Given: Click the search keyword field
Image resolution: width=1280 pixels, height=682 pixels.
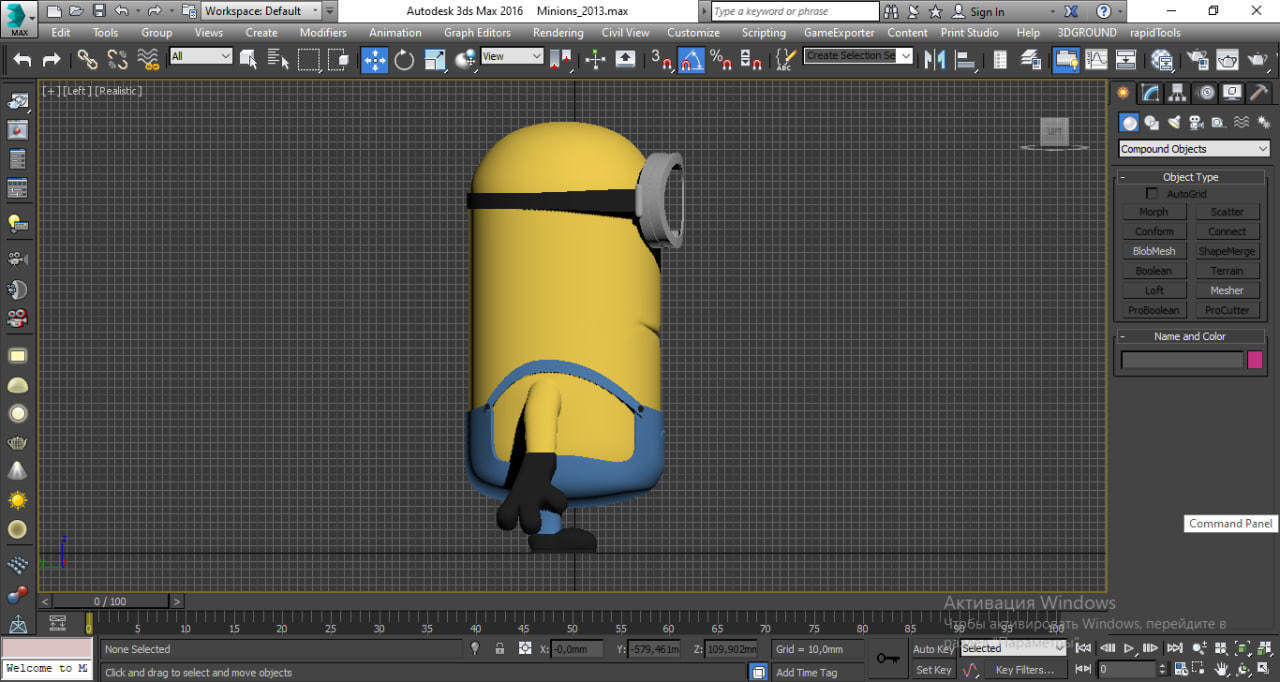Looking at the screenshot, I should point(795,11).
